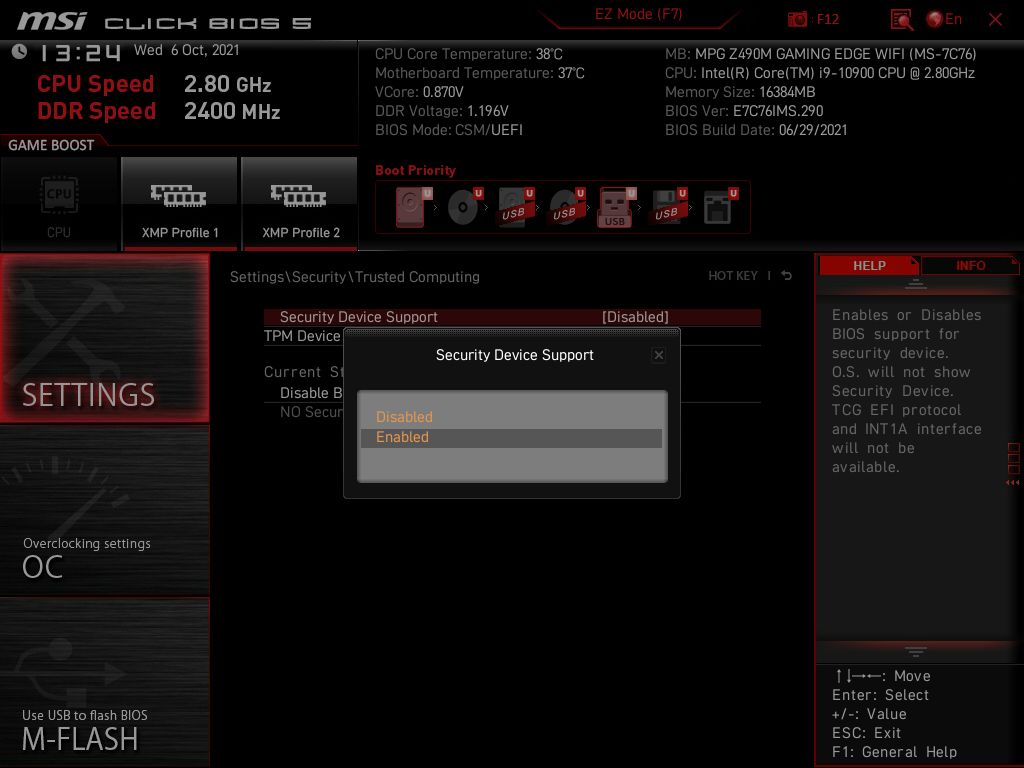
Task: Close the BIOS with the top-right X
Action: (995, 20)
